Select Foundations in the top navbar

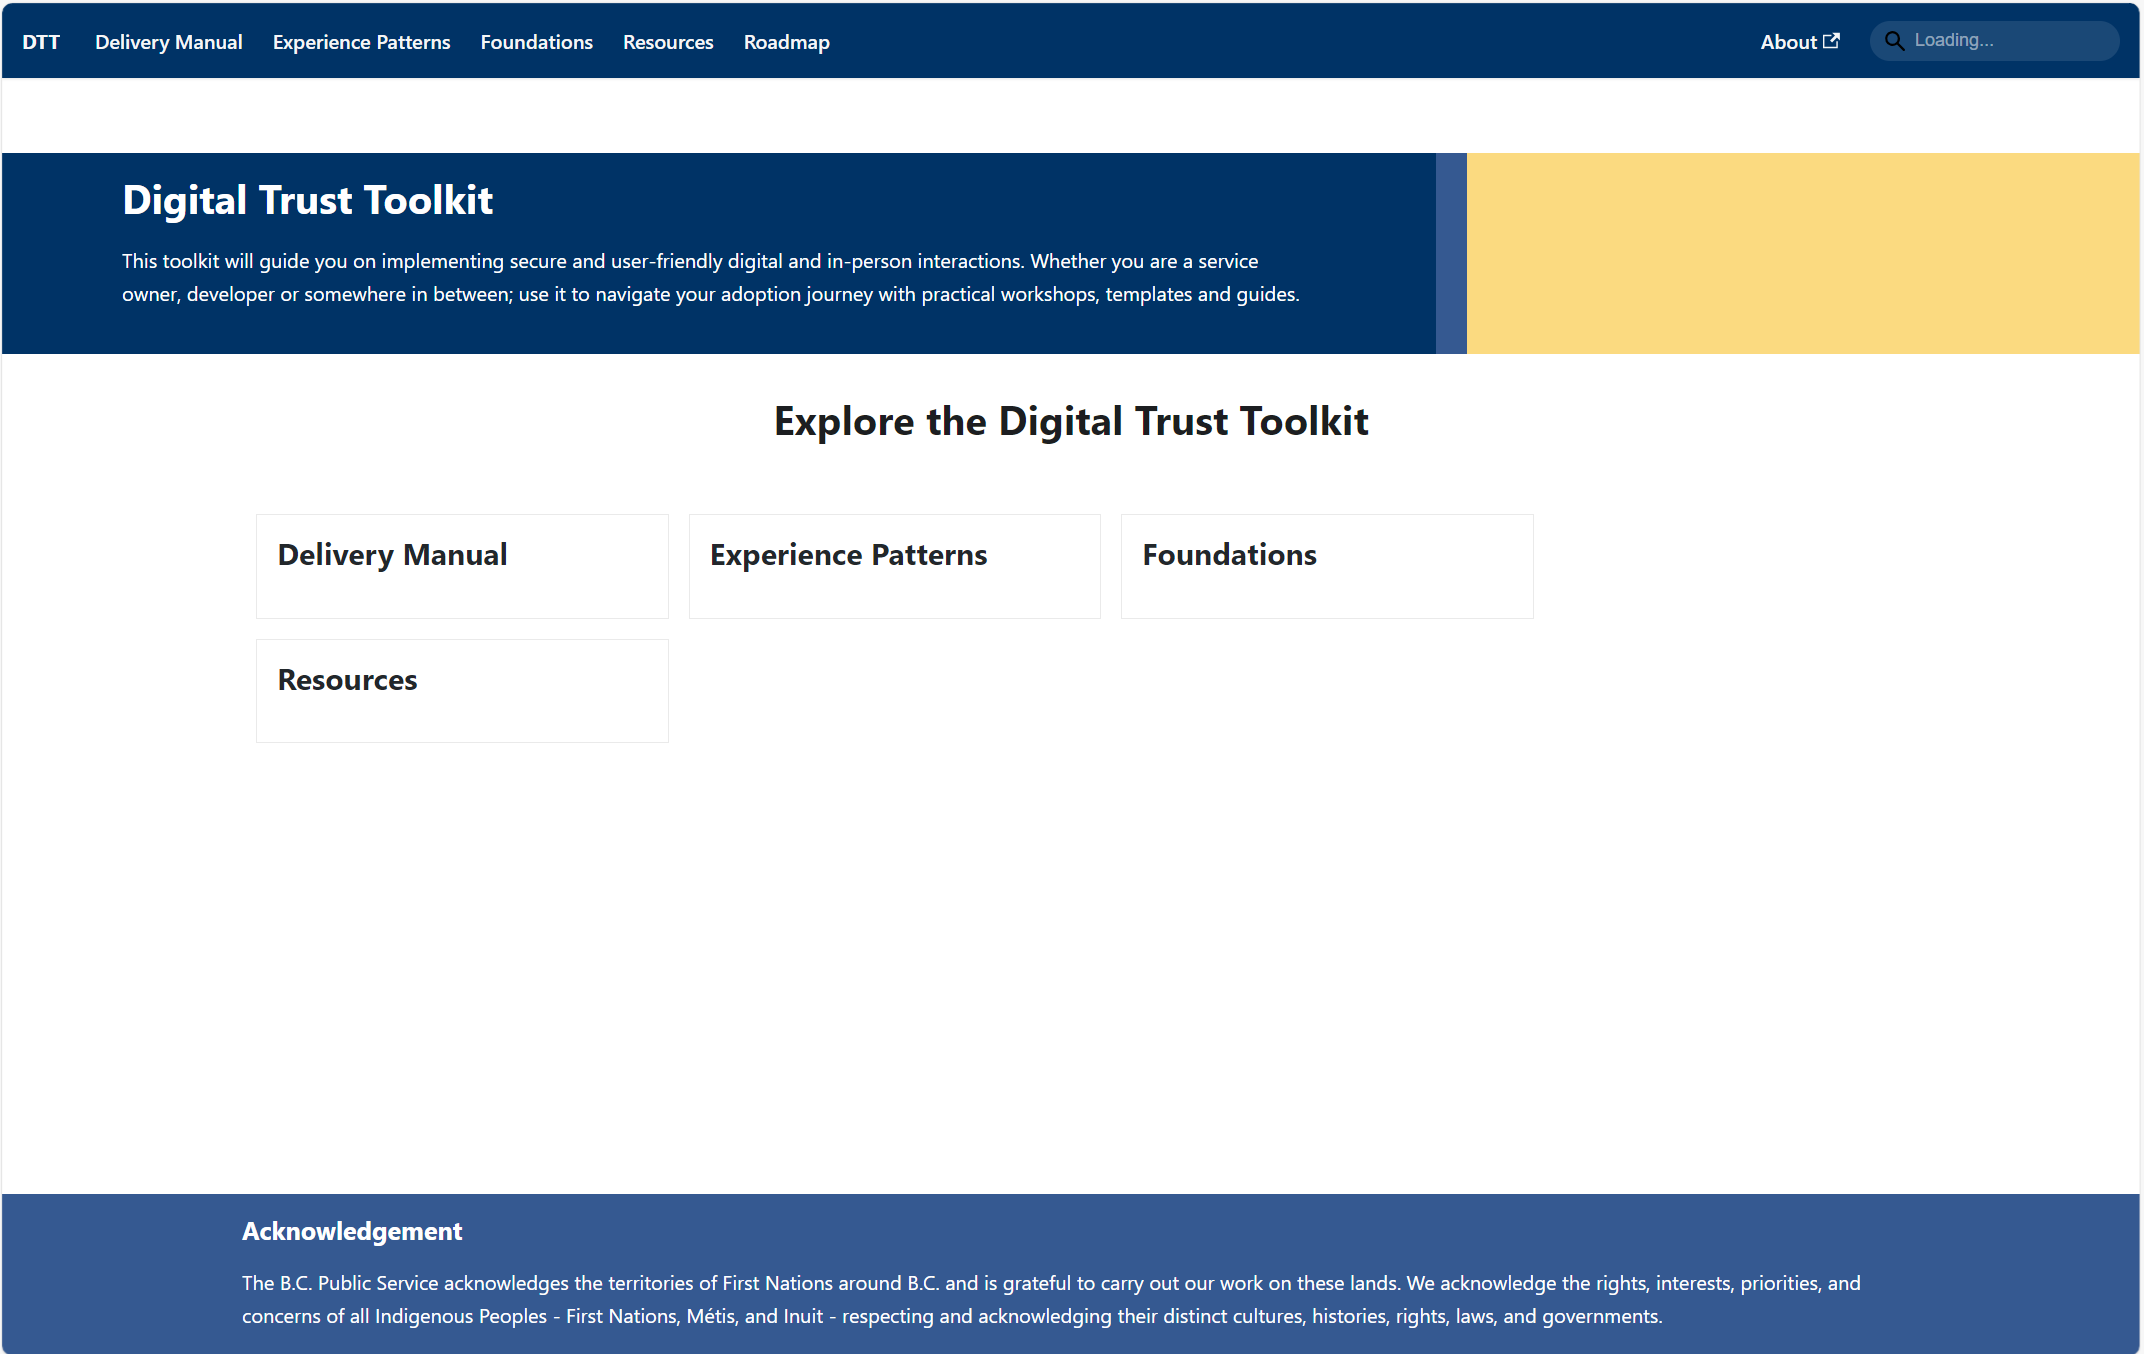[x=536, y=42]
